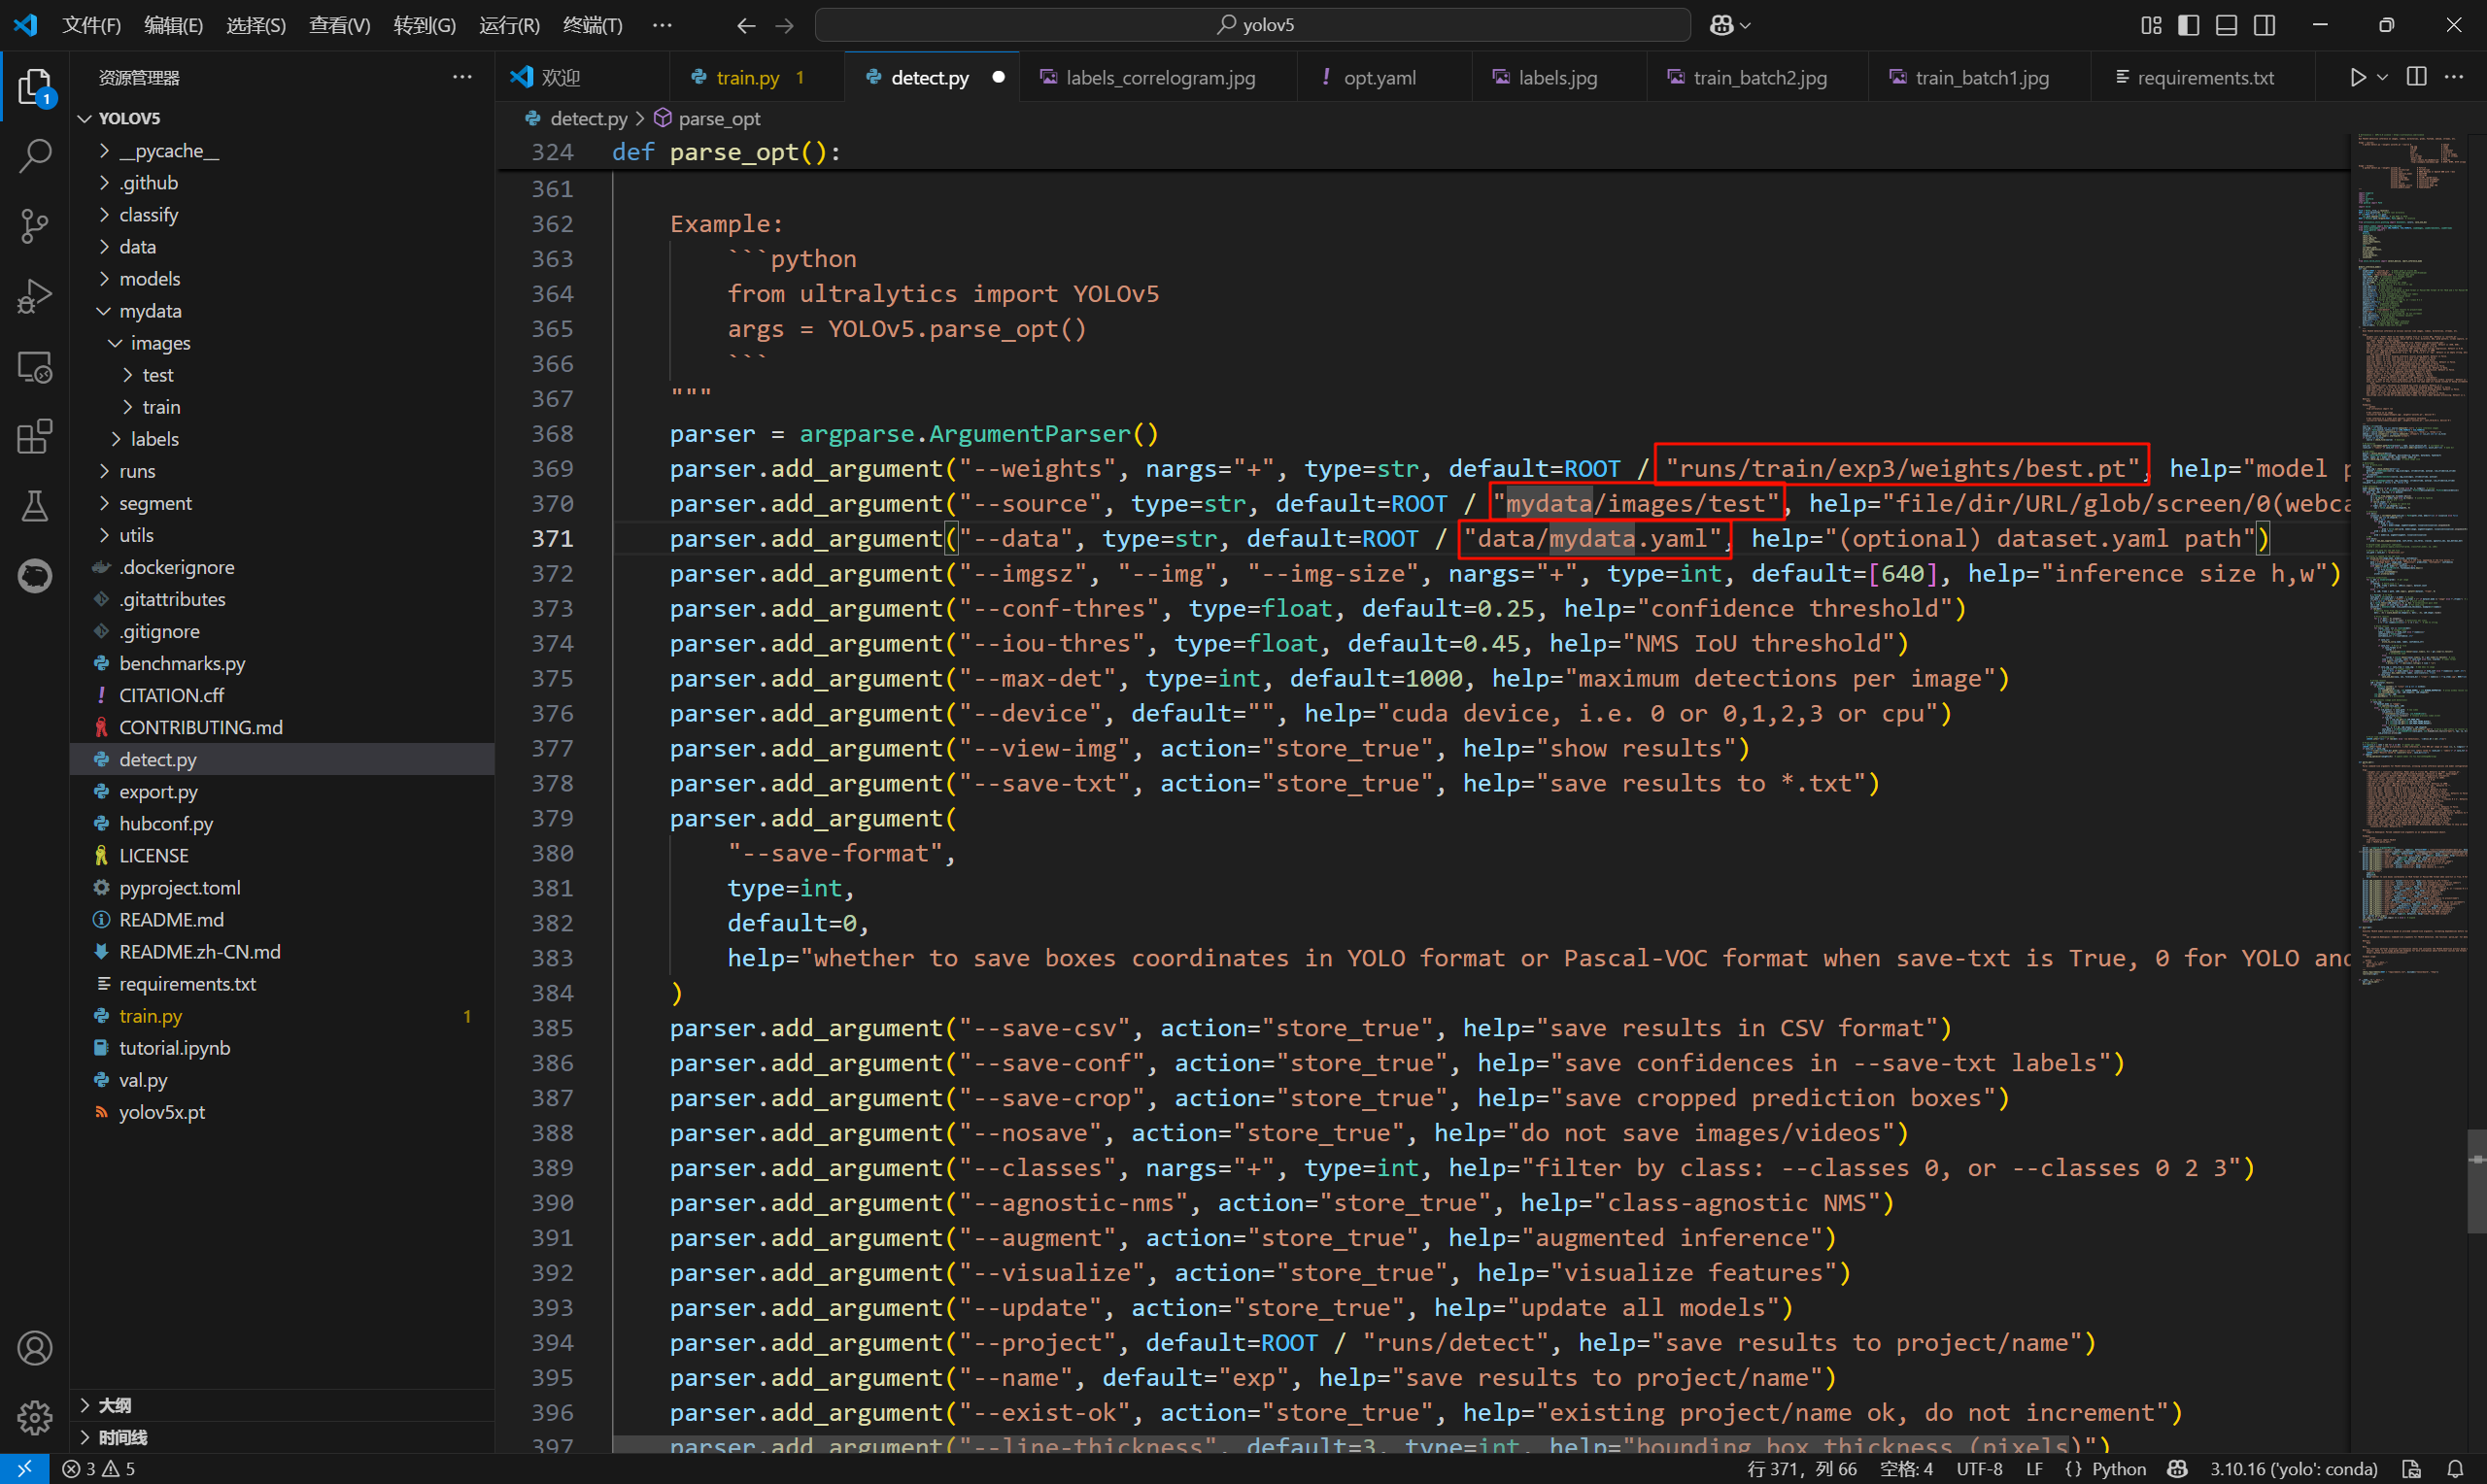Expand the runs folder in explorer

point(137,471)
